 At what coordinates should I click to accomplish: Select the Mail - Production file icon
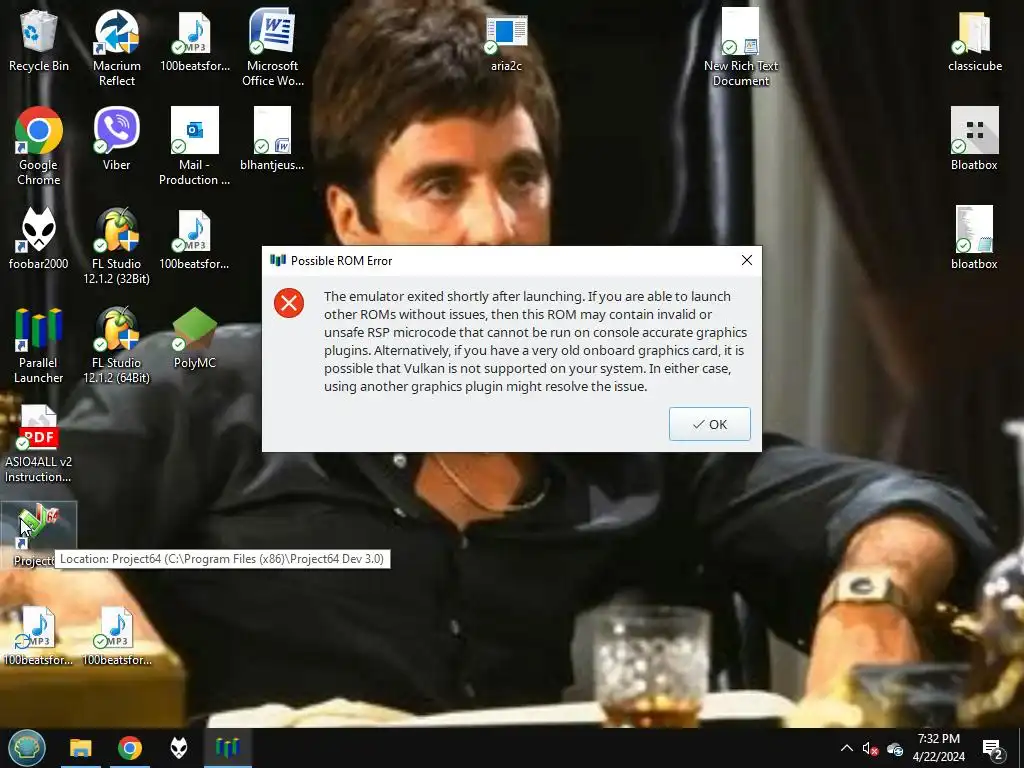pyautogui.click(x=194, y=146)
